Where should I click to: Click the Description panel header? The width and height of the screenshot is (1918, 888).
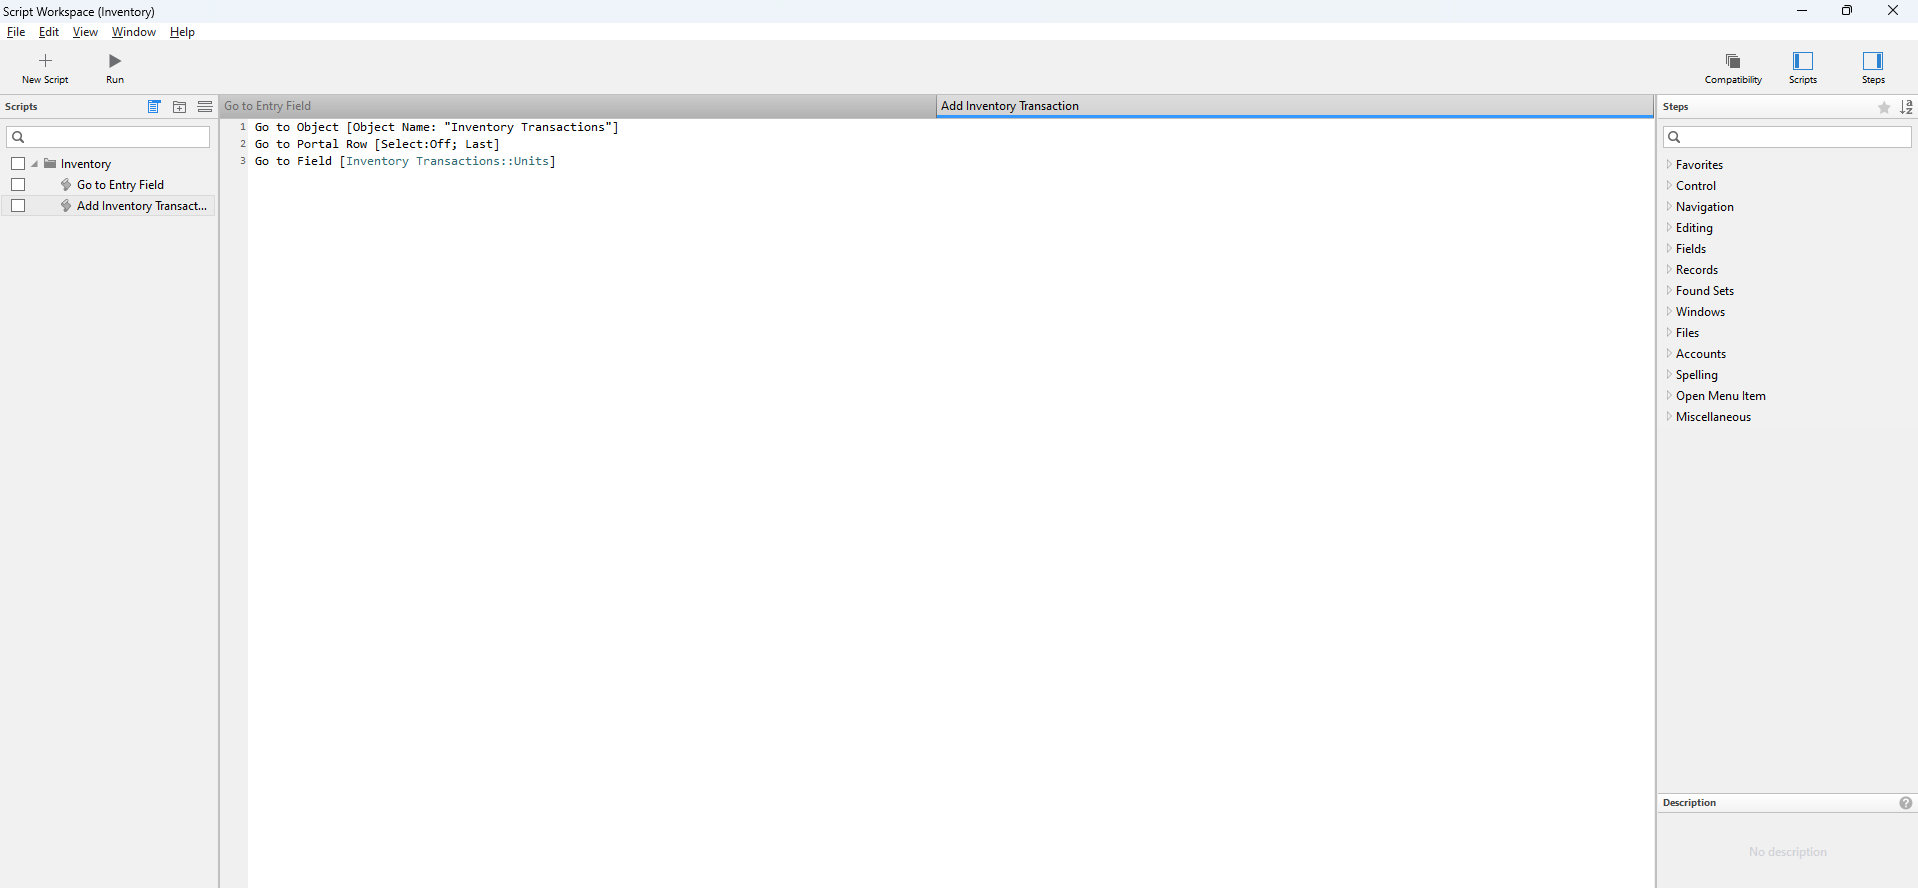tap(1689, 803)
